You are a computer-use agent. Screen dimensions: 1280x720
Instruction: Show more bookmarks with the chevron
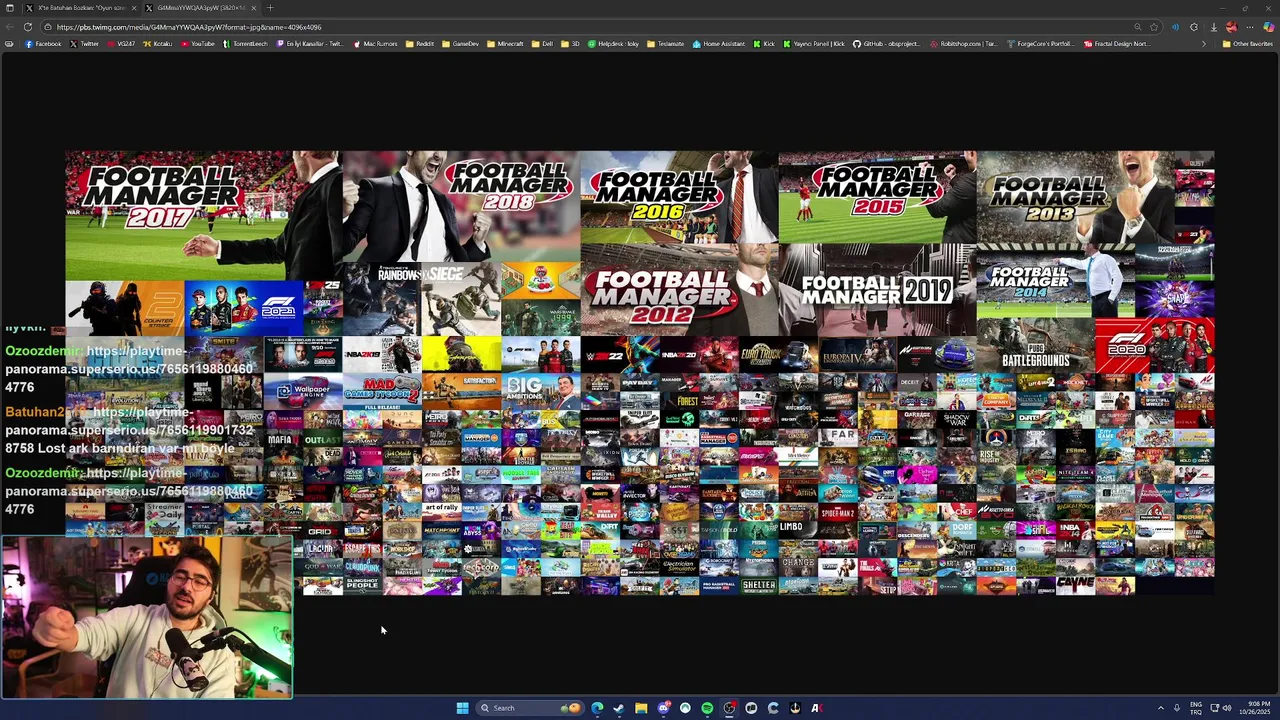(x=1204, y=44)
